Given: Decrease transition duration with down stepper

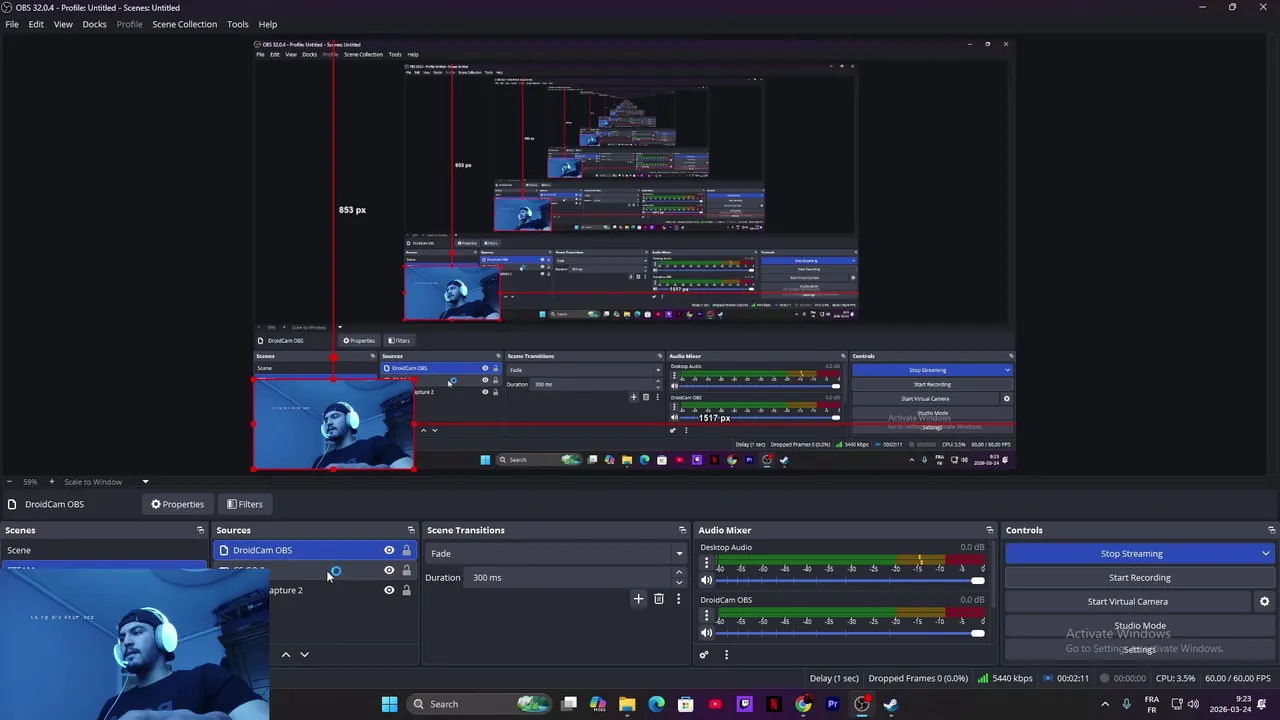Looking at the screenshot, I should (x=679, y=582).
